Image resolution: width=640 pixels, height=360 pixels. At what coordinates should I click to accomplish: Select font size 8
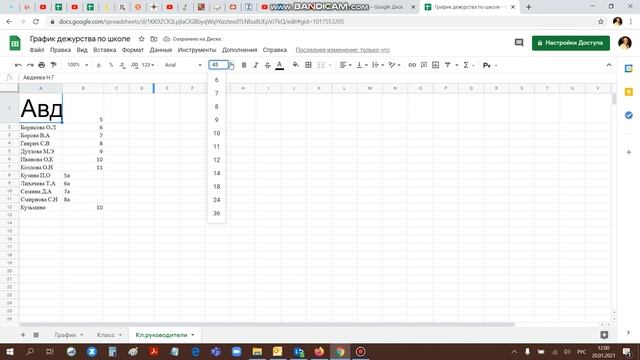[x=216, y=107]
